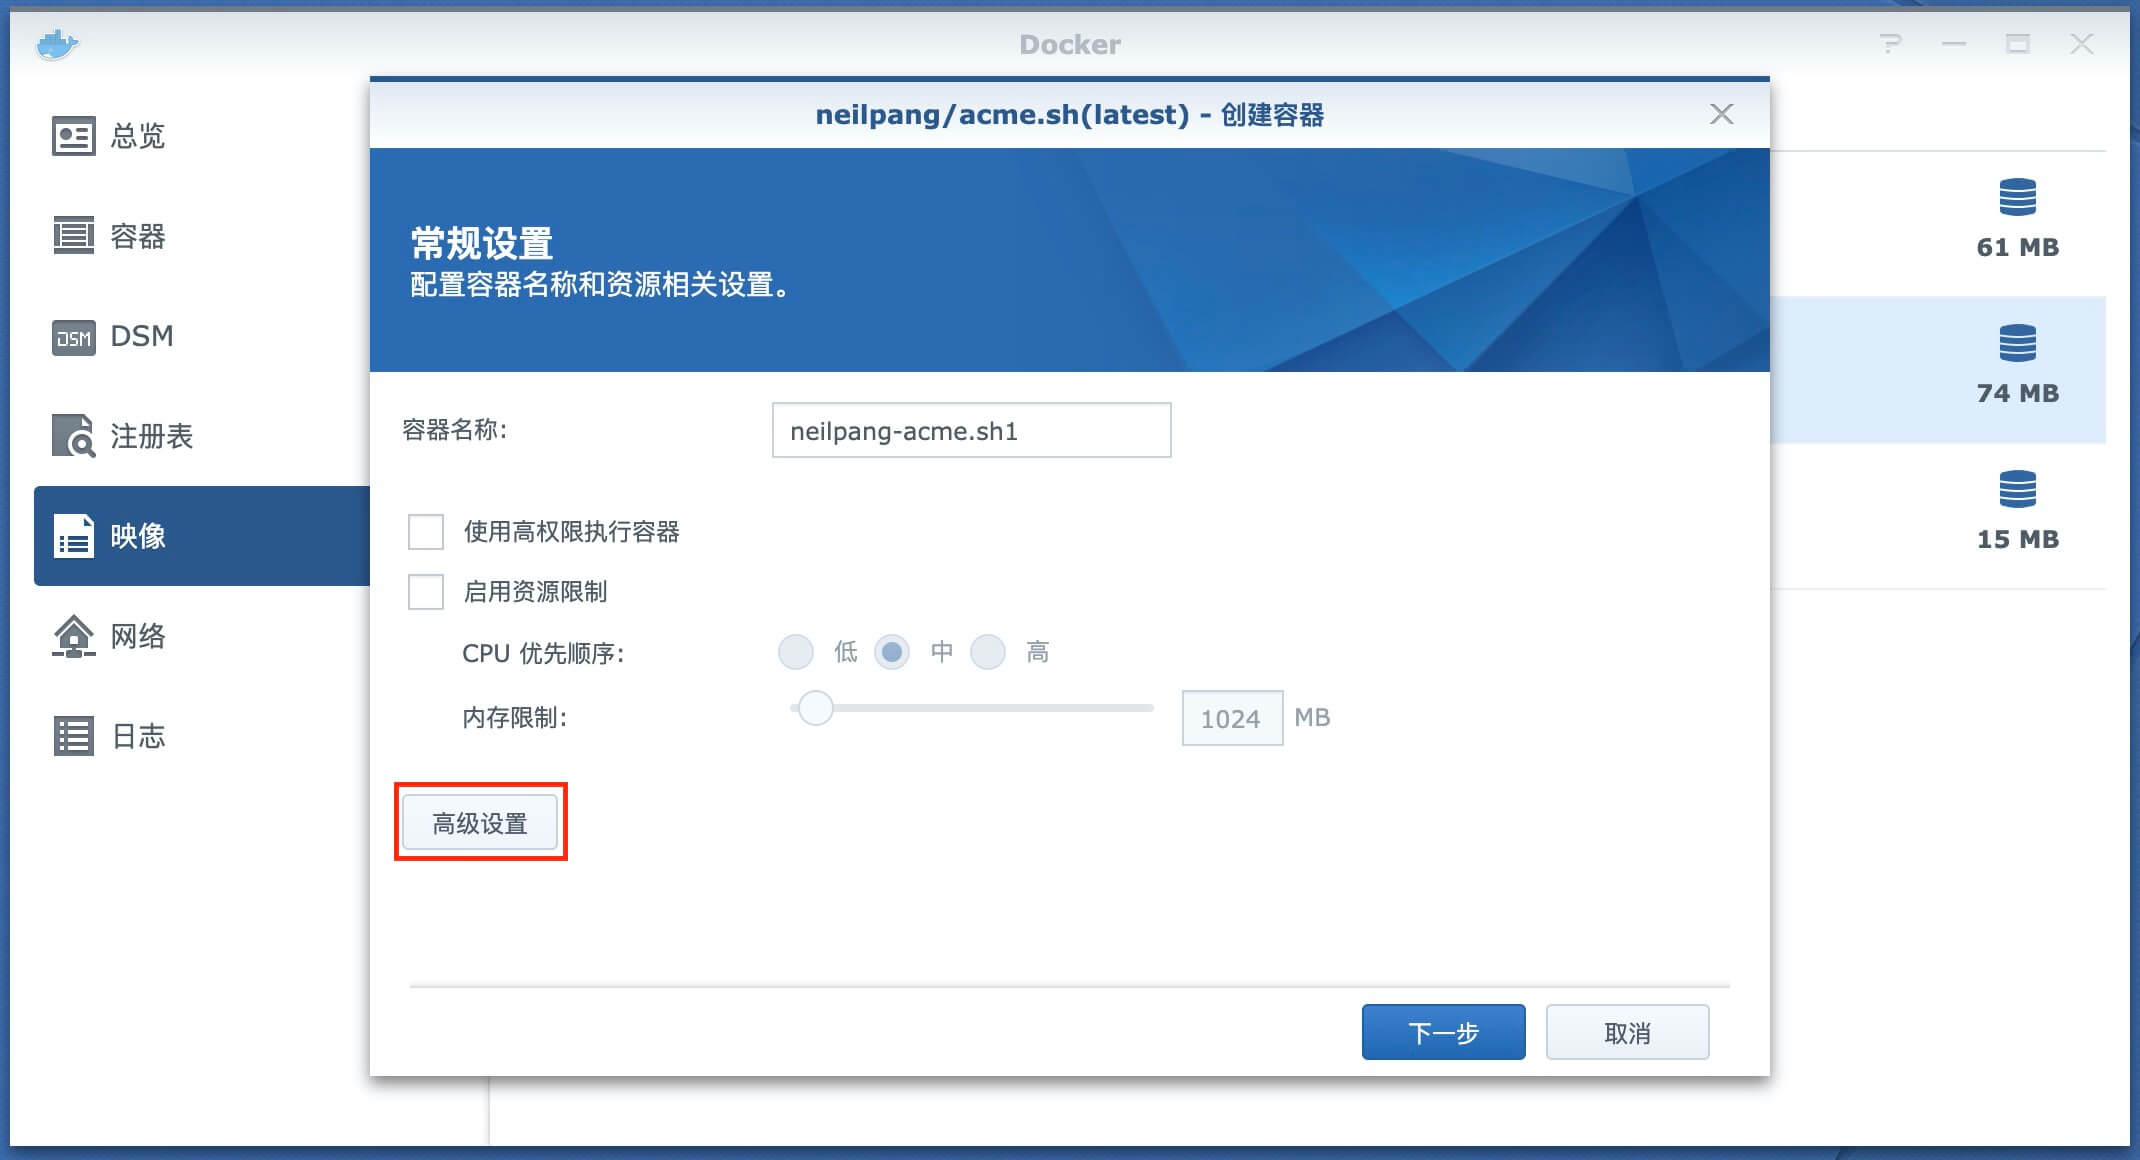Viewport: 2140px width, 1160px height.
Task: Select the DSM sidebar icon
Action: (73, 337)
